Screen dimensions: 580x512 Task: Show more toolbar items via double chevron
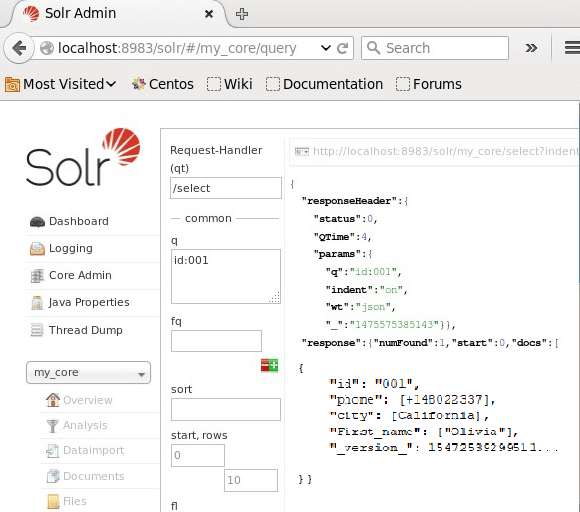coord(531,48)
